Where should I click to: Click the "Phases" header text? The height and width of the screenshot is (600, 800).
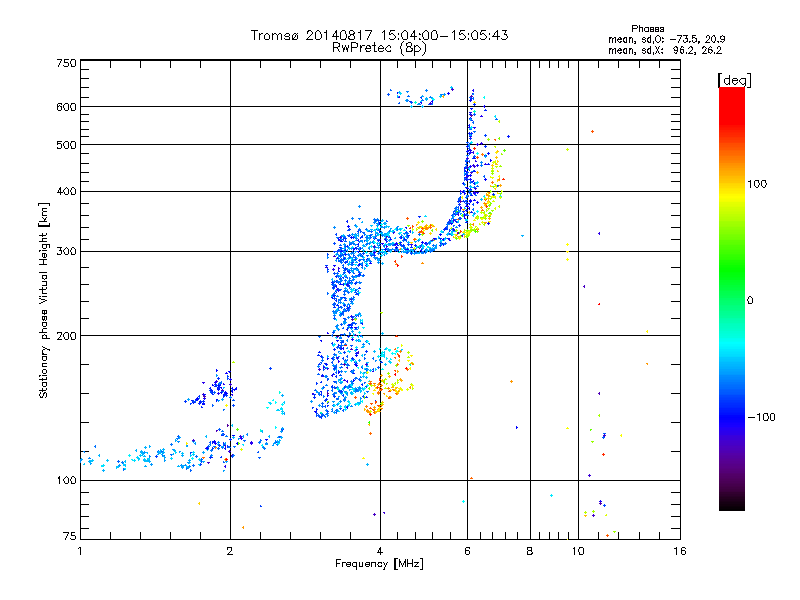click(647, 29)
